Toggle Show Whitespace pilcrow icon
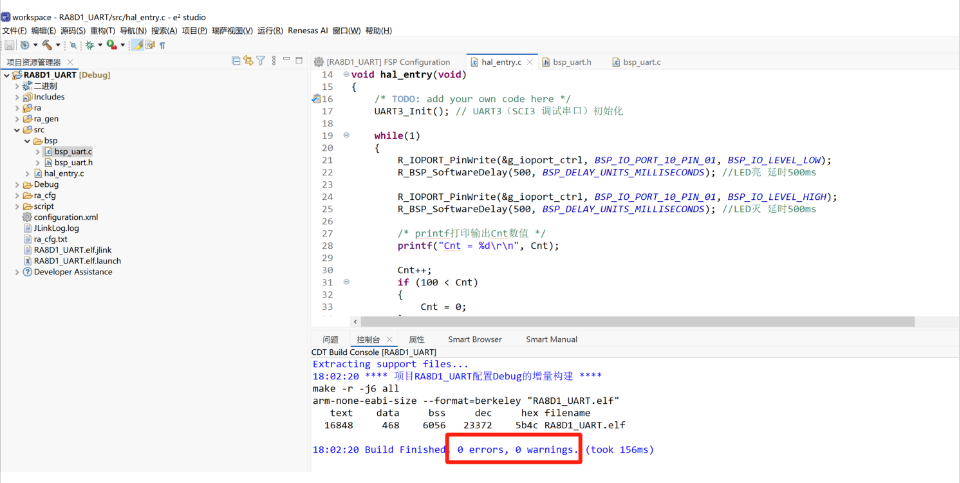Viewport: 960px width, 483px height. pos(162,45)
